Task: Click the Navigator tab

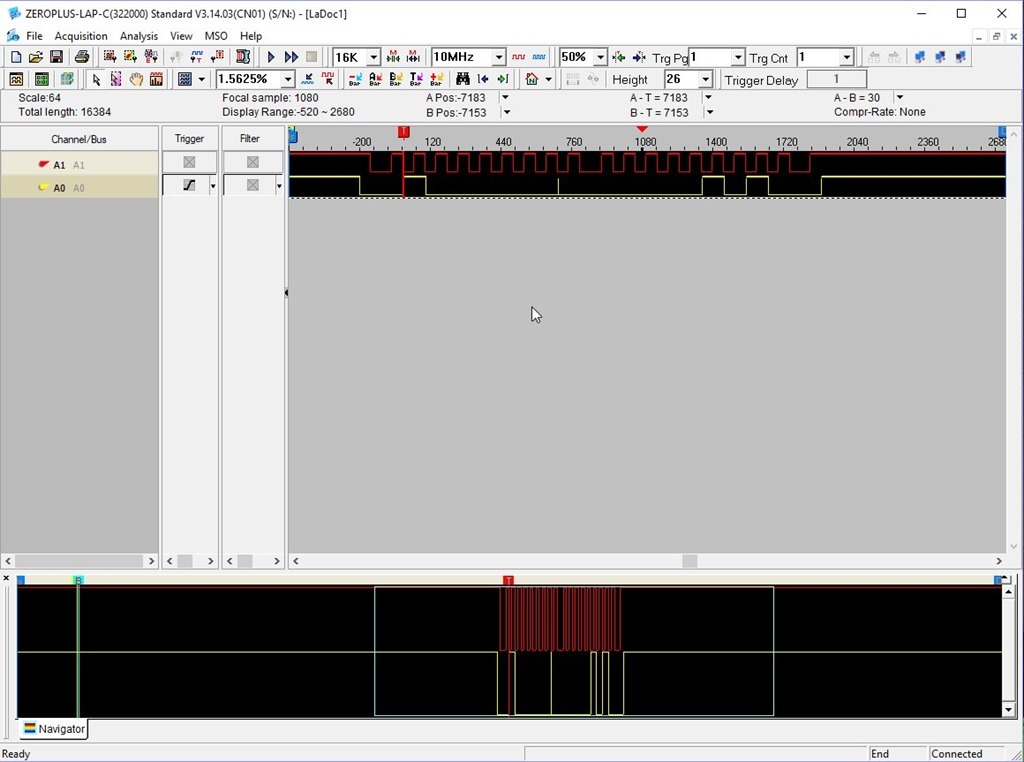Action: [x=55, y=729]
